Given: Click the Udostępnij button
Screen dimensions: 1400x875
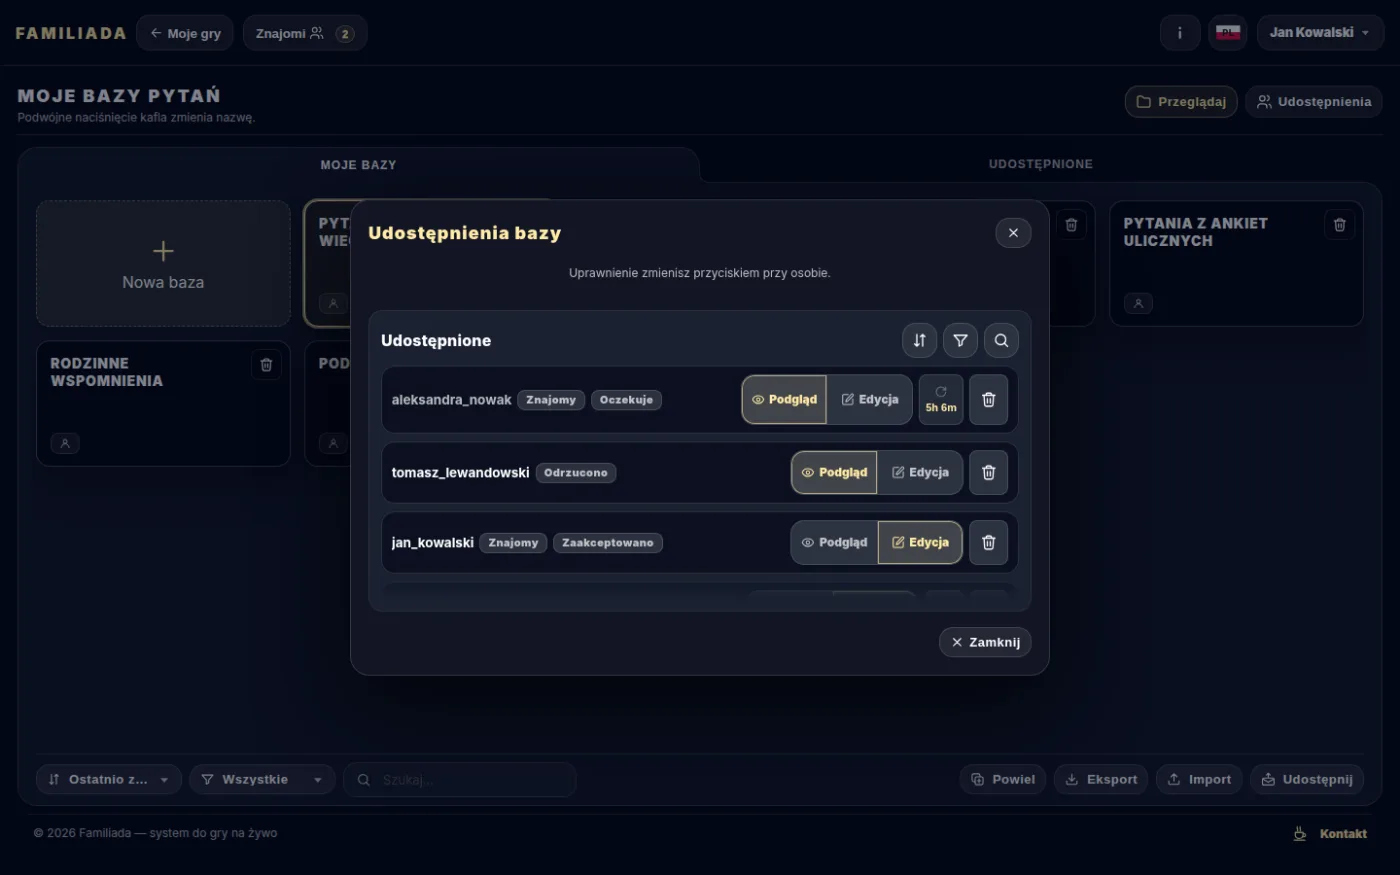Looking at the screenshot, I should click(x=1307, y=780).
